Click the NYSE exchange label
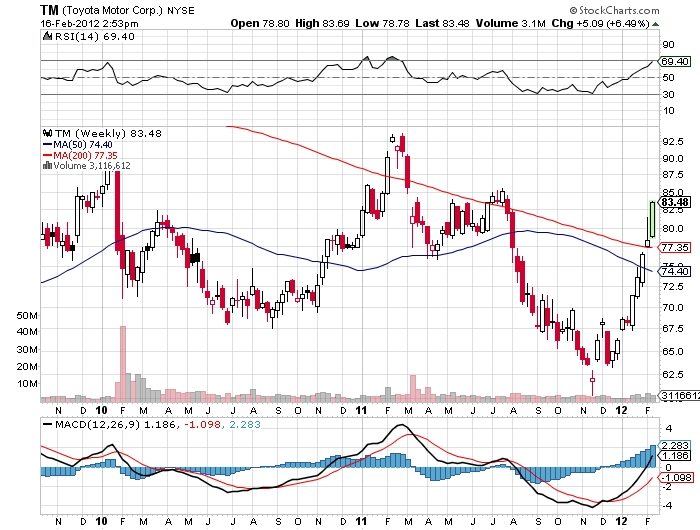 coord(180,10)
